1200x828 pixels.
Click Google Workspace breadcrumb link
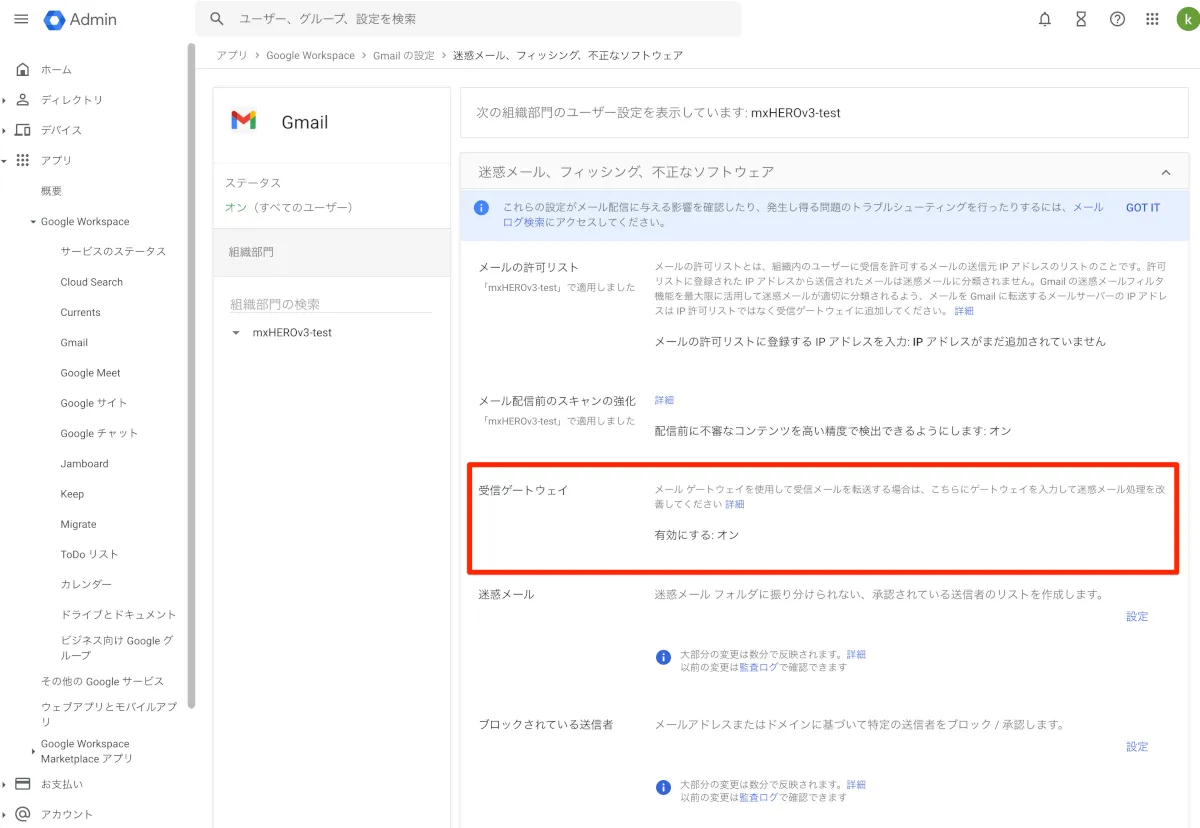[x=310, y=55]
